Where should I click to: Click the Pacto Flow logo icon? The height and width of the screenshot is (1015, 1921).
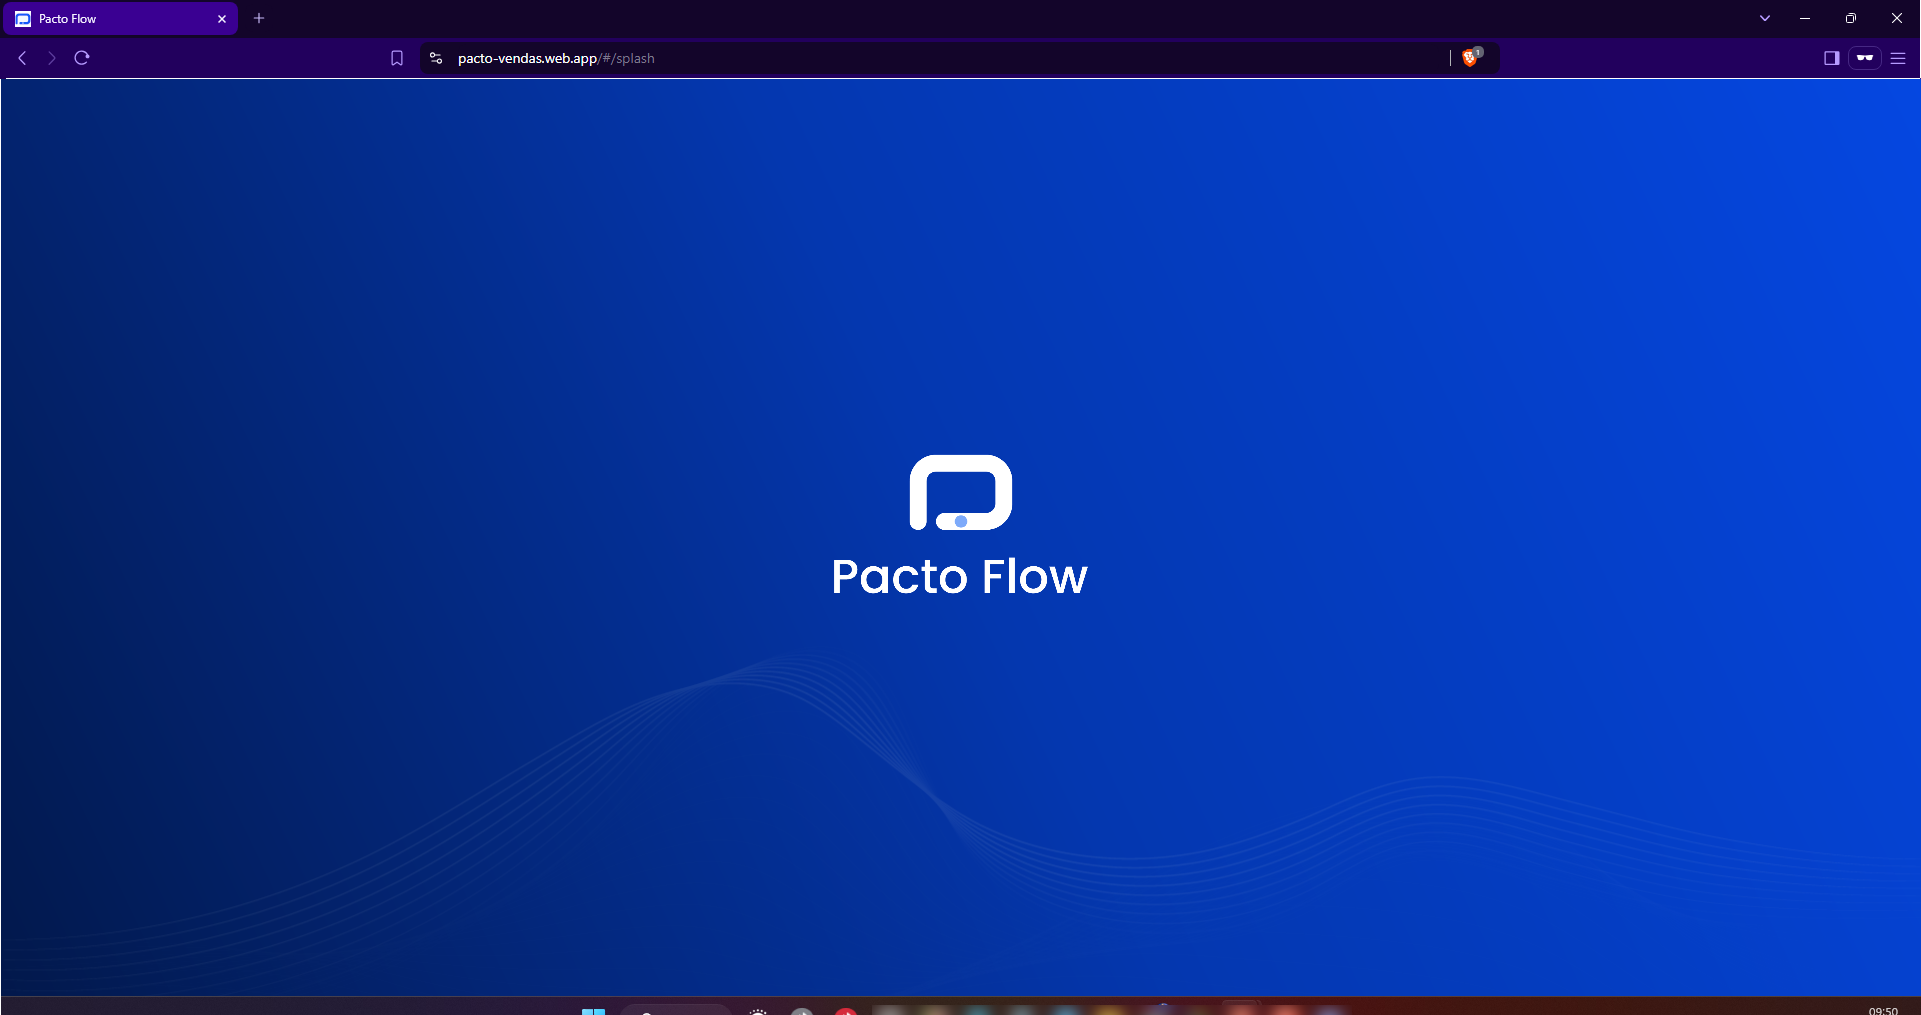click(960, 492)
